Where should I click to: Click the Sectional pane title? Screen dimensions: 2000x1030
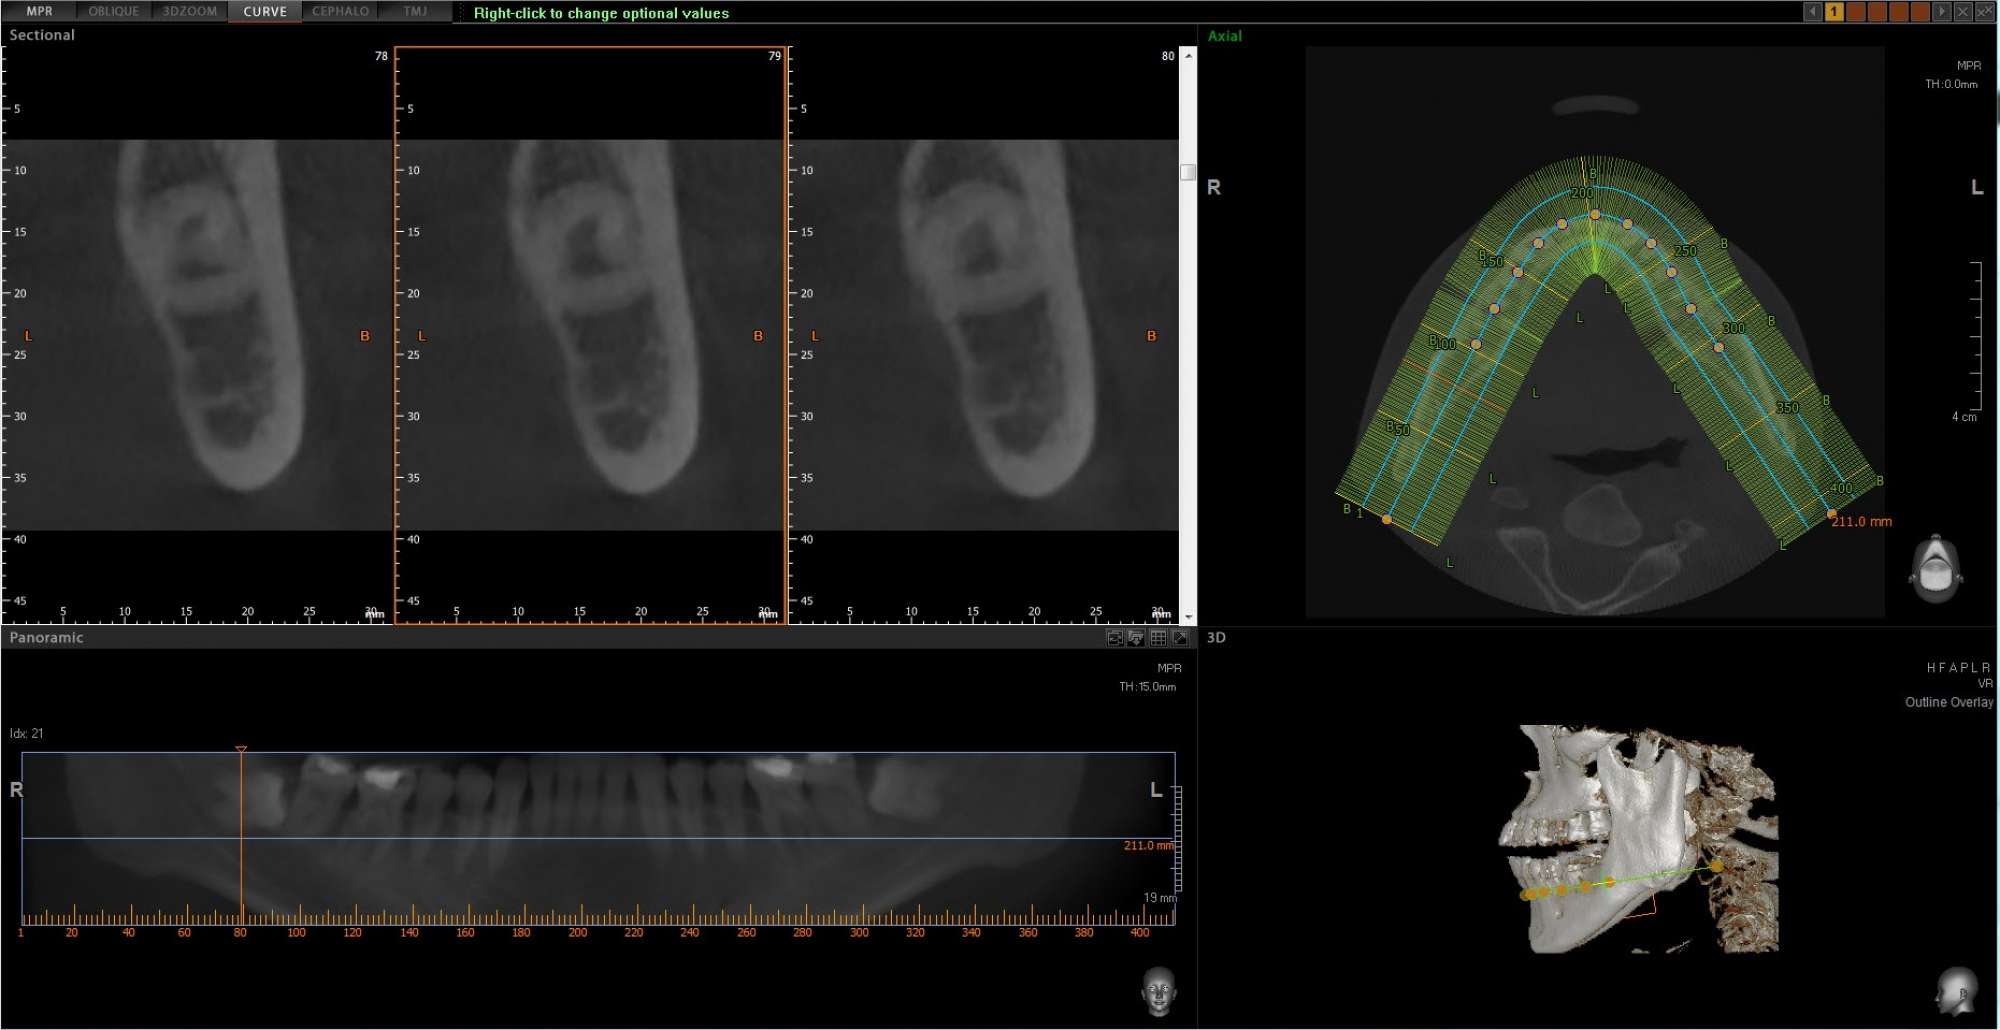click(42, 35)
